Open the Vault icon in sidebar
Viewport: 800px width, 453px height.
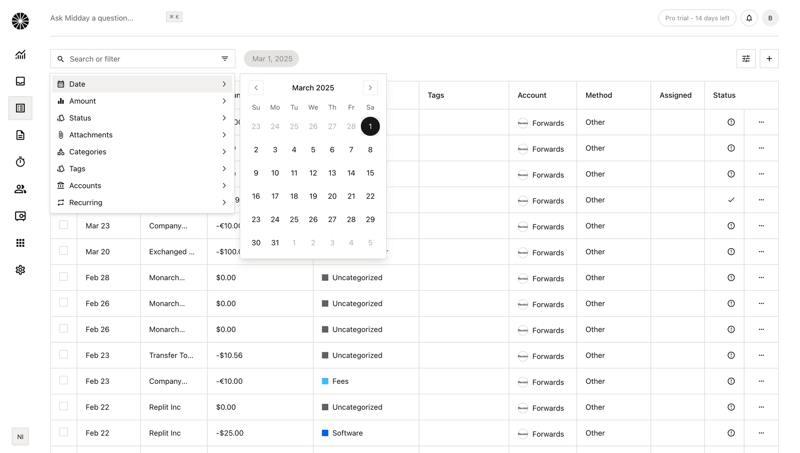click(x=20, y=216)
